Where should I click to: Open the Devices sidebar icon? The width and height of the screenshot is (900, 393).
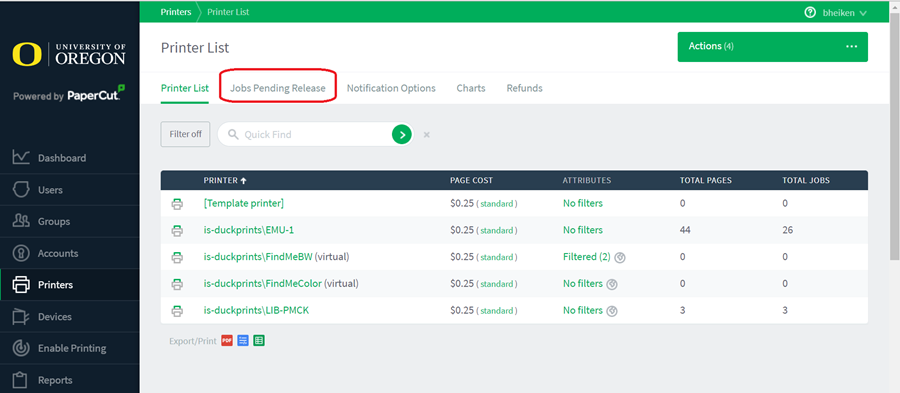[x=21, y=317]
